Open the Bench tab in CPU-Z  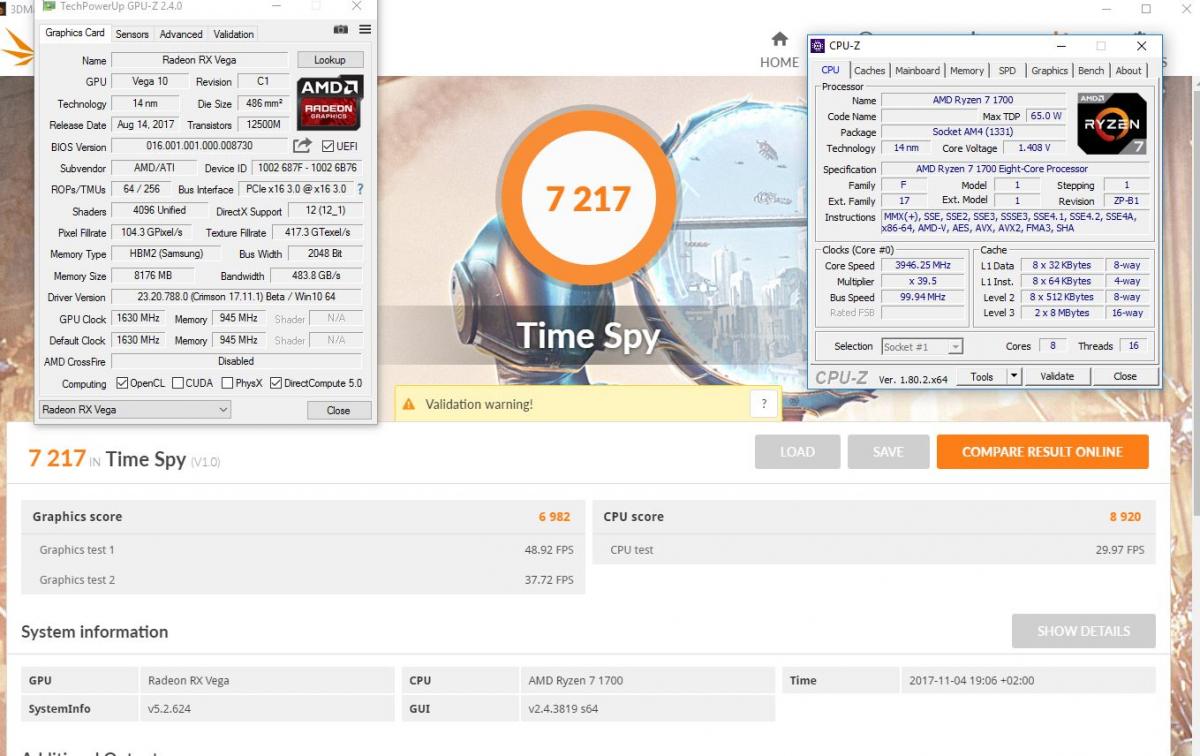(x=1091, y=70)
